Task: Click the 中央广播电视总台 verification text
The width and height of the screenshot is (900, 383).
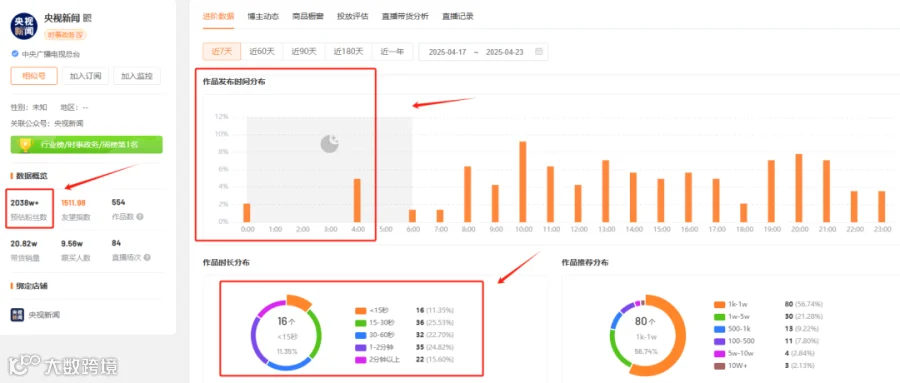Action: pyautogui.click(x=51, y=54)
